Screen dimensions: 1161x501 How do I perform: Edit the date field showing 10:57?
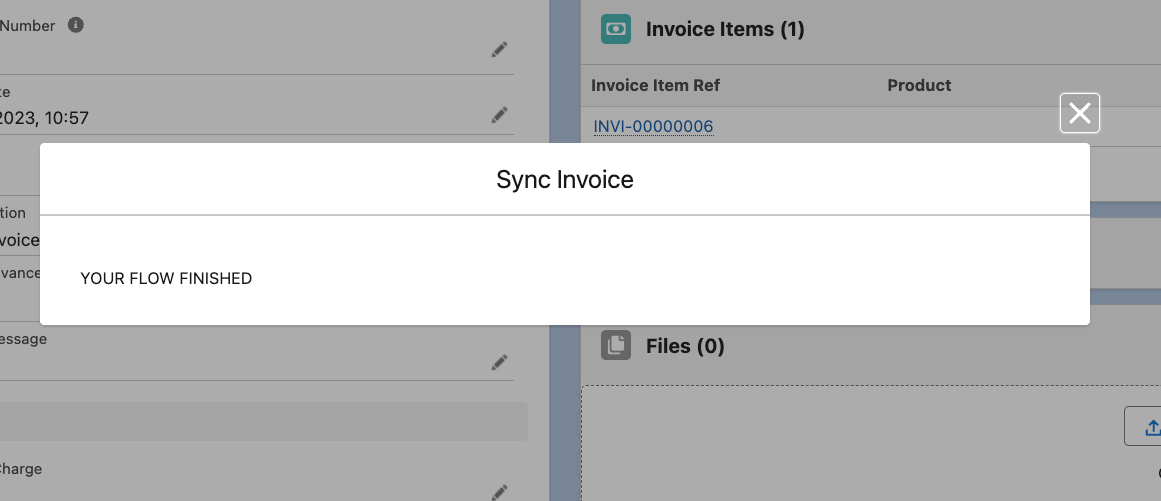tap(500, 115)
